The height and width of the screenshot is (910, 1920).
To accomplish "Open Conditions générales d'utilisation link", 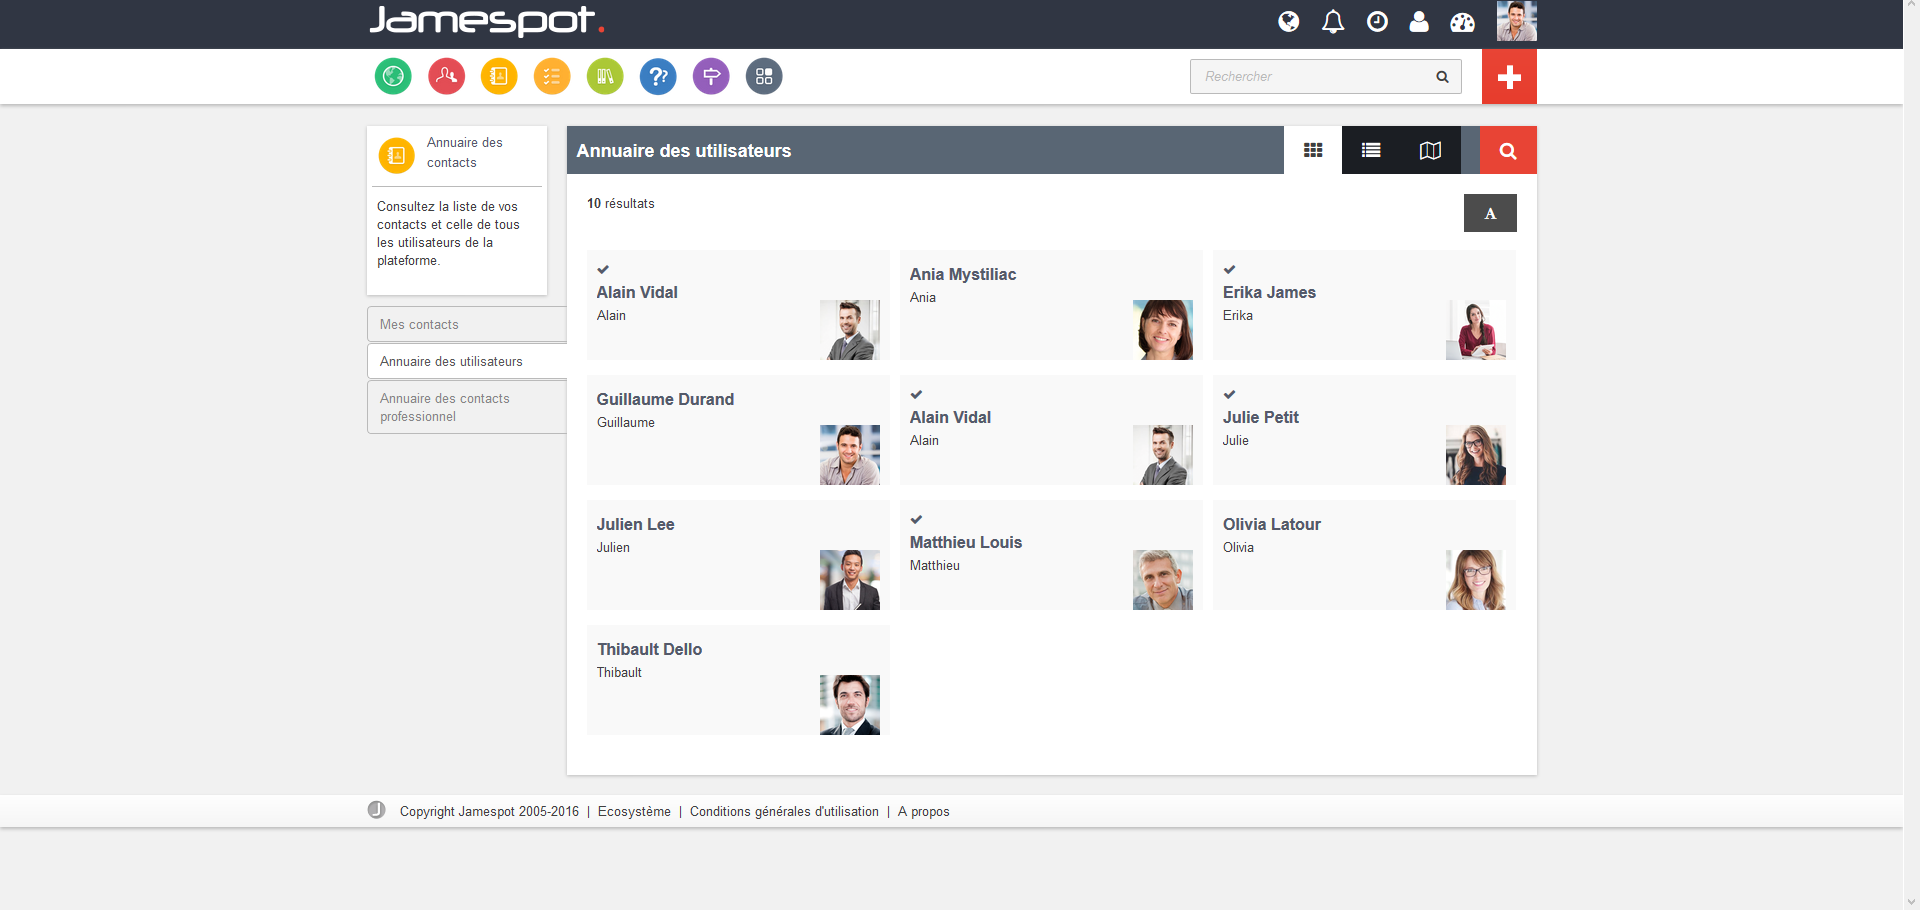I will 784,812.
